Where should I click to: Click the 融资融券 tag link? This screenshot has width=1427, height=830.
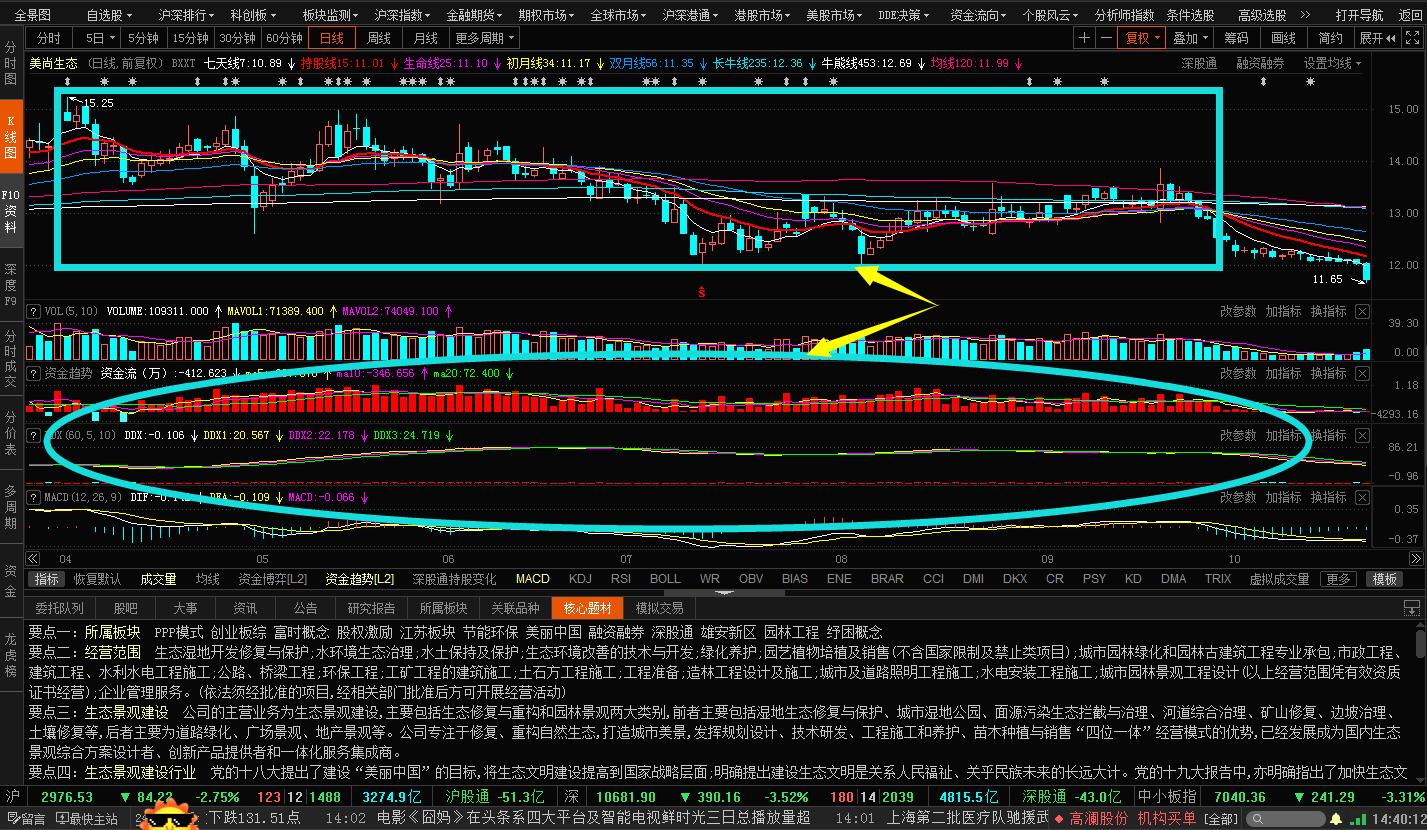pos(1261,63)
